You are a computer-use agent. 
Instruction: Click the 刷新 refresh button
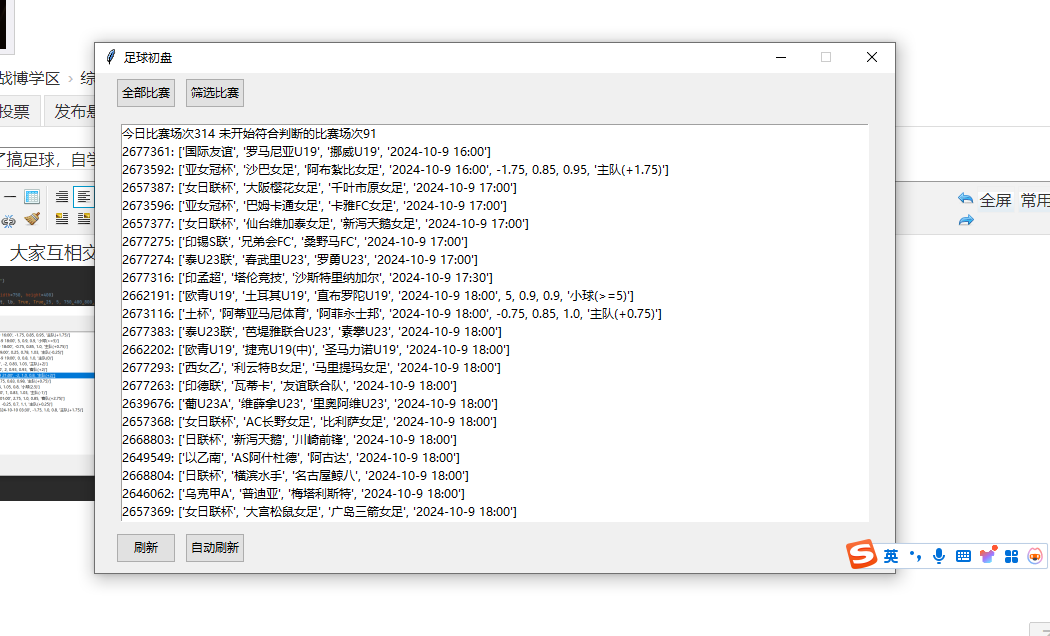click(x=145, y=548)
